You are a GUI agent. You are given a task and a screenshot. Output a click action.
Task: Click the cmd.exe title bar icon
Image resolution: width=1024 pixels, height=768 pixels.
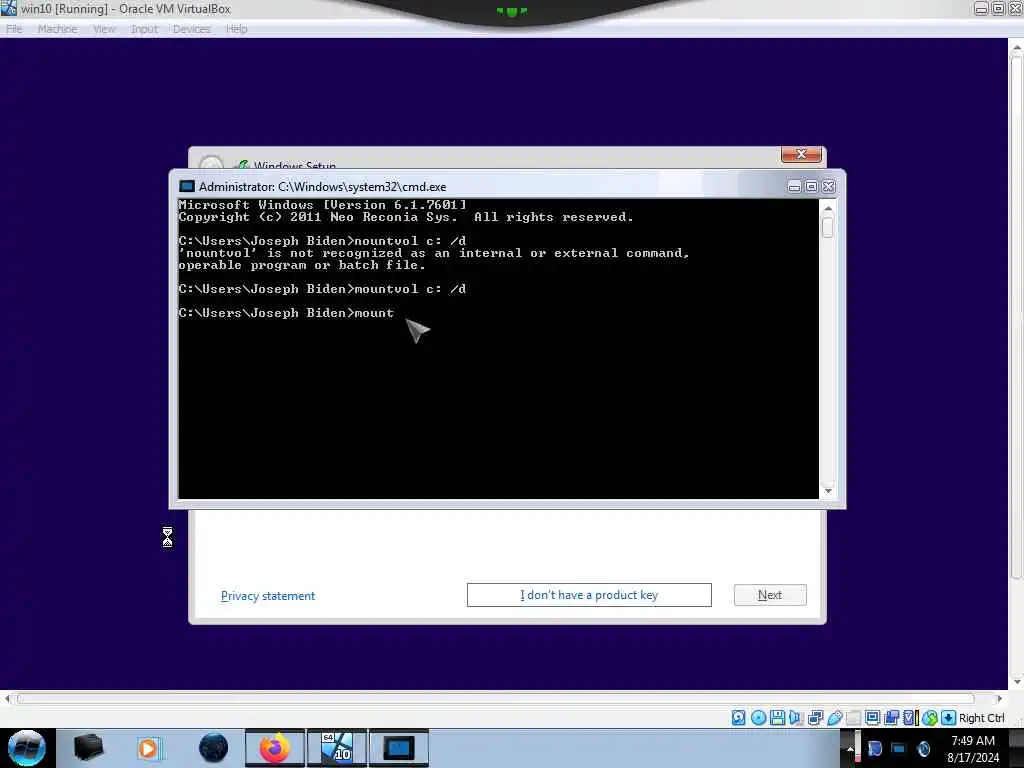pyautogui.click(x=187, y=187)
